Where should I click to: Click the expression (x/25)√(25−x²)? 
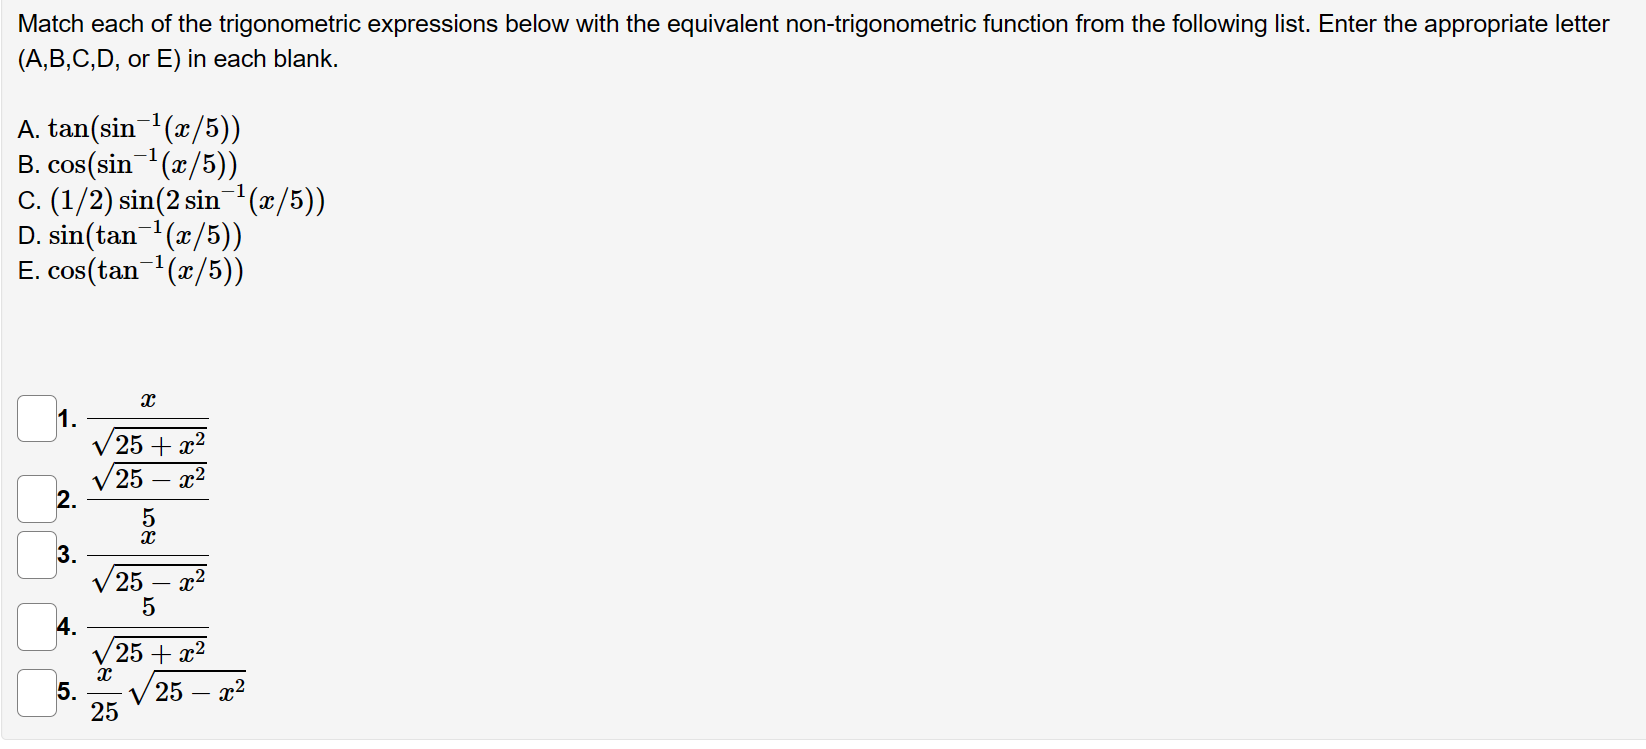tap(167, 690)
